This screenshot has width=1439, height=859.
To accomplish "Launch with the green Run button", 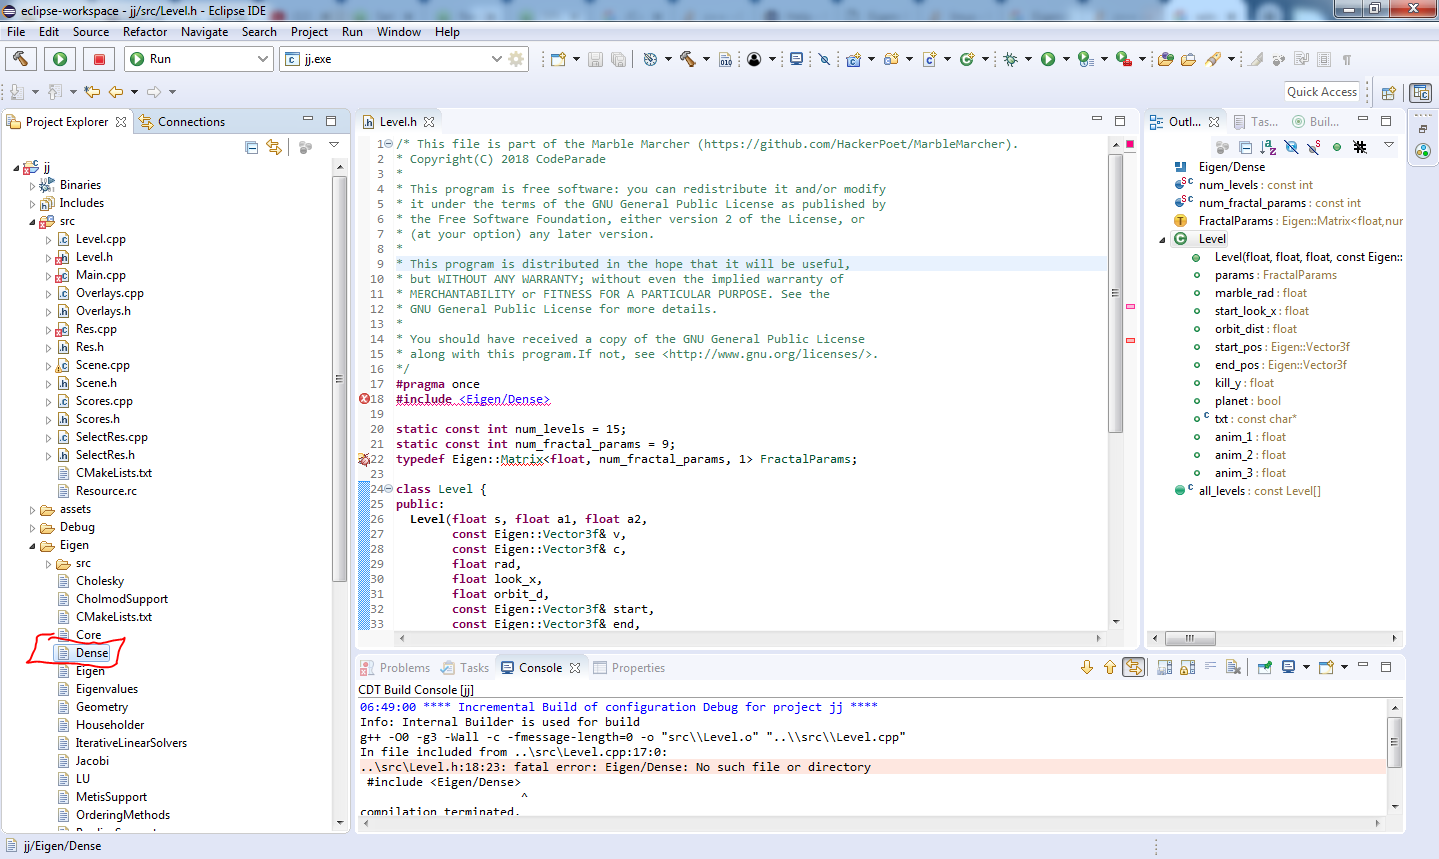I will (60, 59).
